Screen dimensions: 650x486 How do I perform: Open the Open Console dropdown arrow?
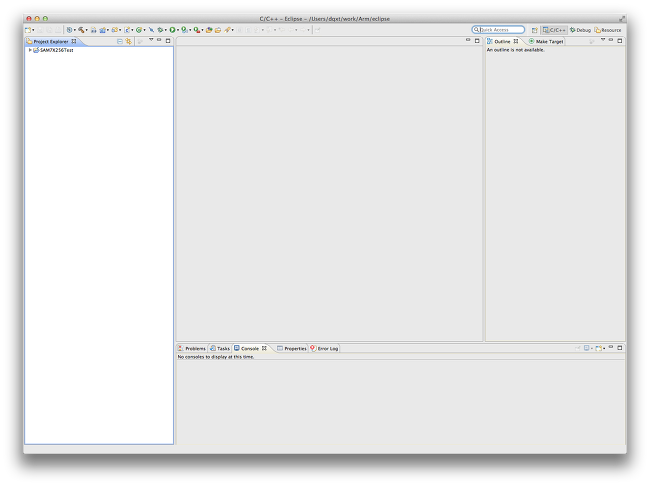604,348
